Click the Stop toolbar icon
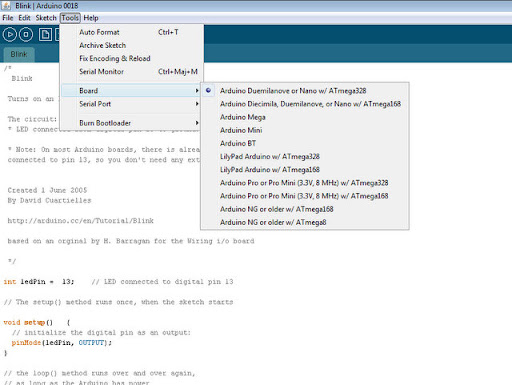Image resolution: width=512 pixels, height=385 pixels. pyautogui.click(x=26, y=34)
